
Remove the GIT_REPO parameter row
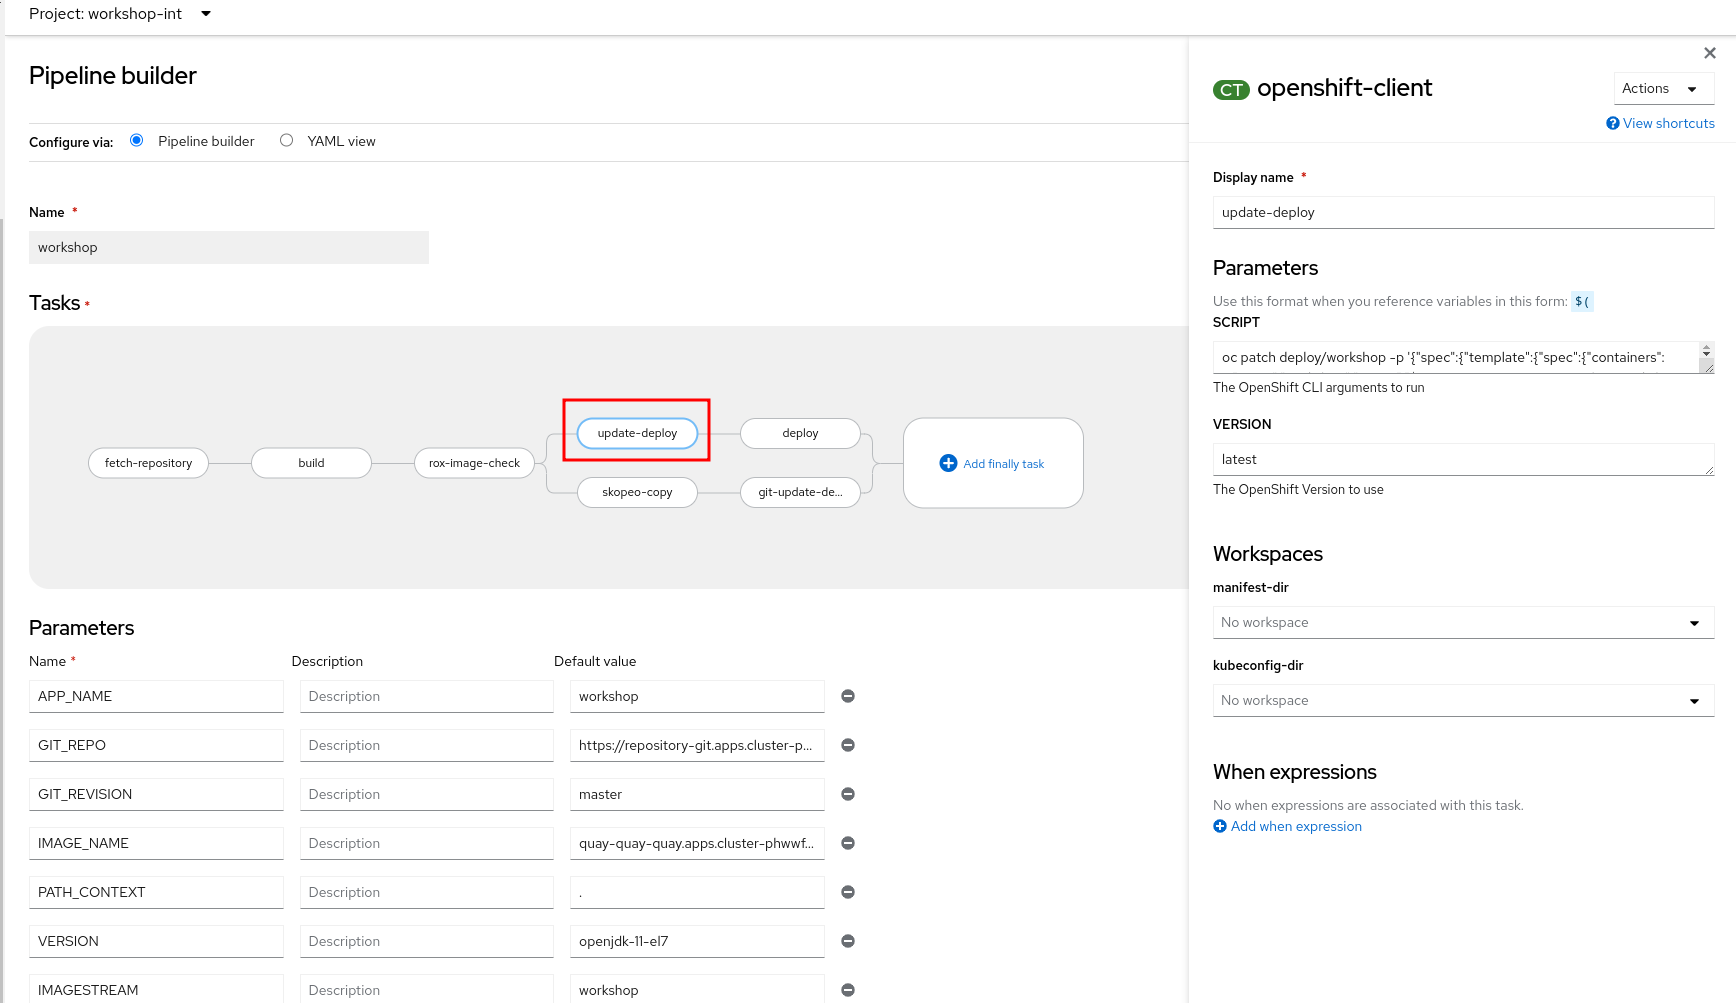tap(848, 745)
